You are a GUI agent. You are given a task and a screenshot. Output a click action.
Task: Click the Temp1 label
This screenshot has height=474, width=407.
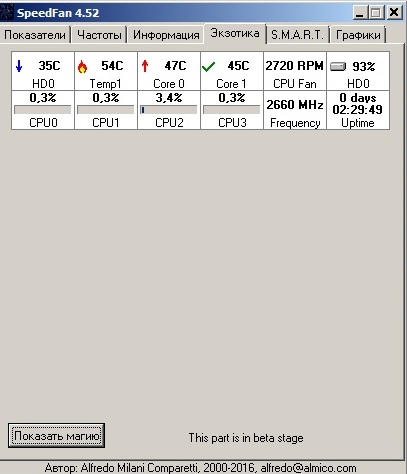[105, 84]
